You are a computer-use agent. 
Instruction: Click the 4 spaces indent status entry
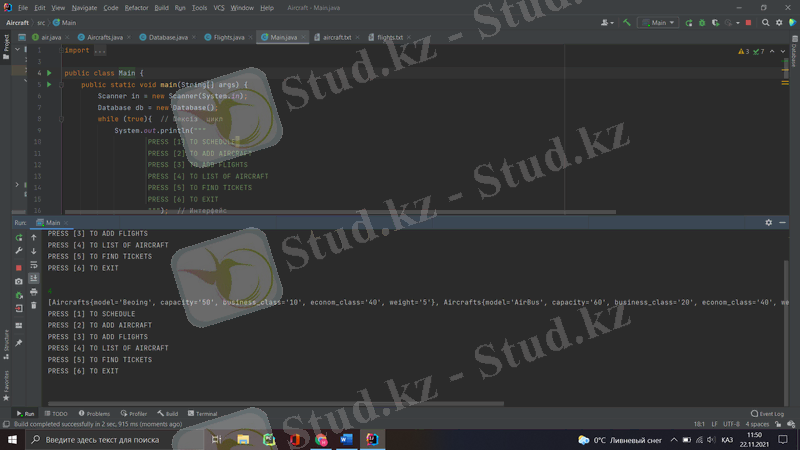(x=757, y=424)
